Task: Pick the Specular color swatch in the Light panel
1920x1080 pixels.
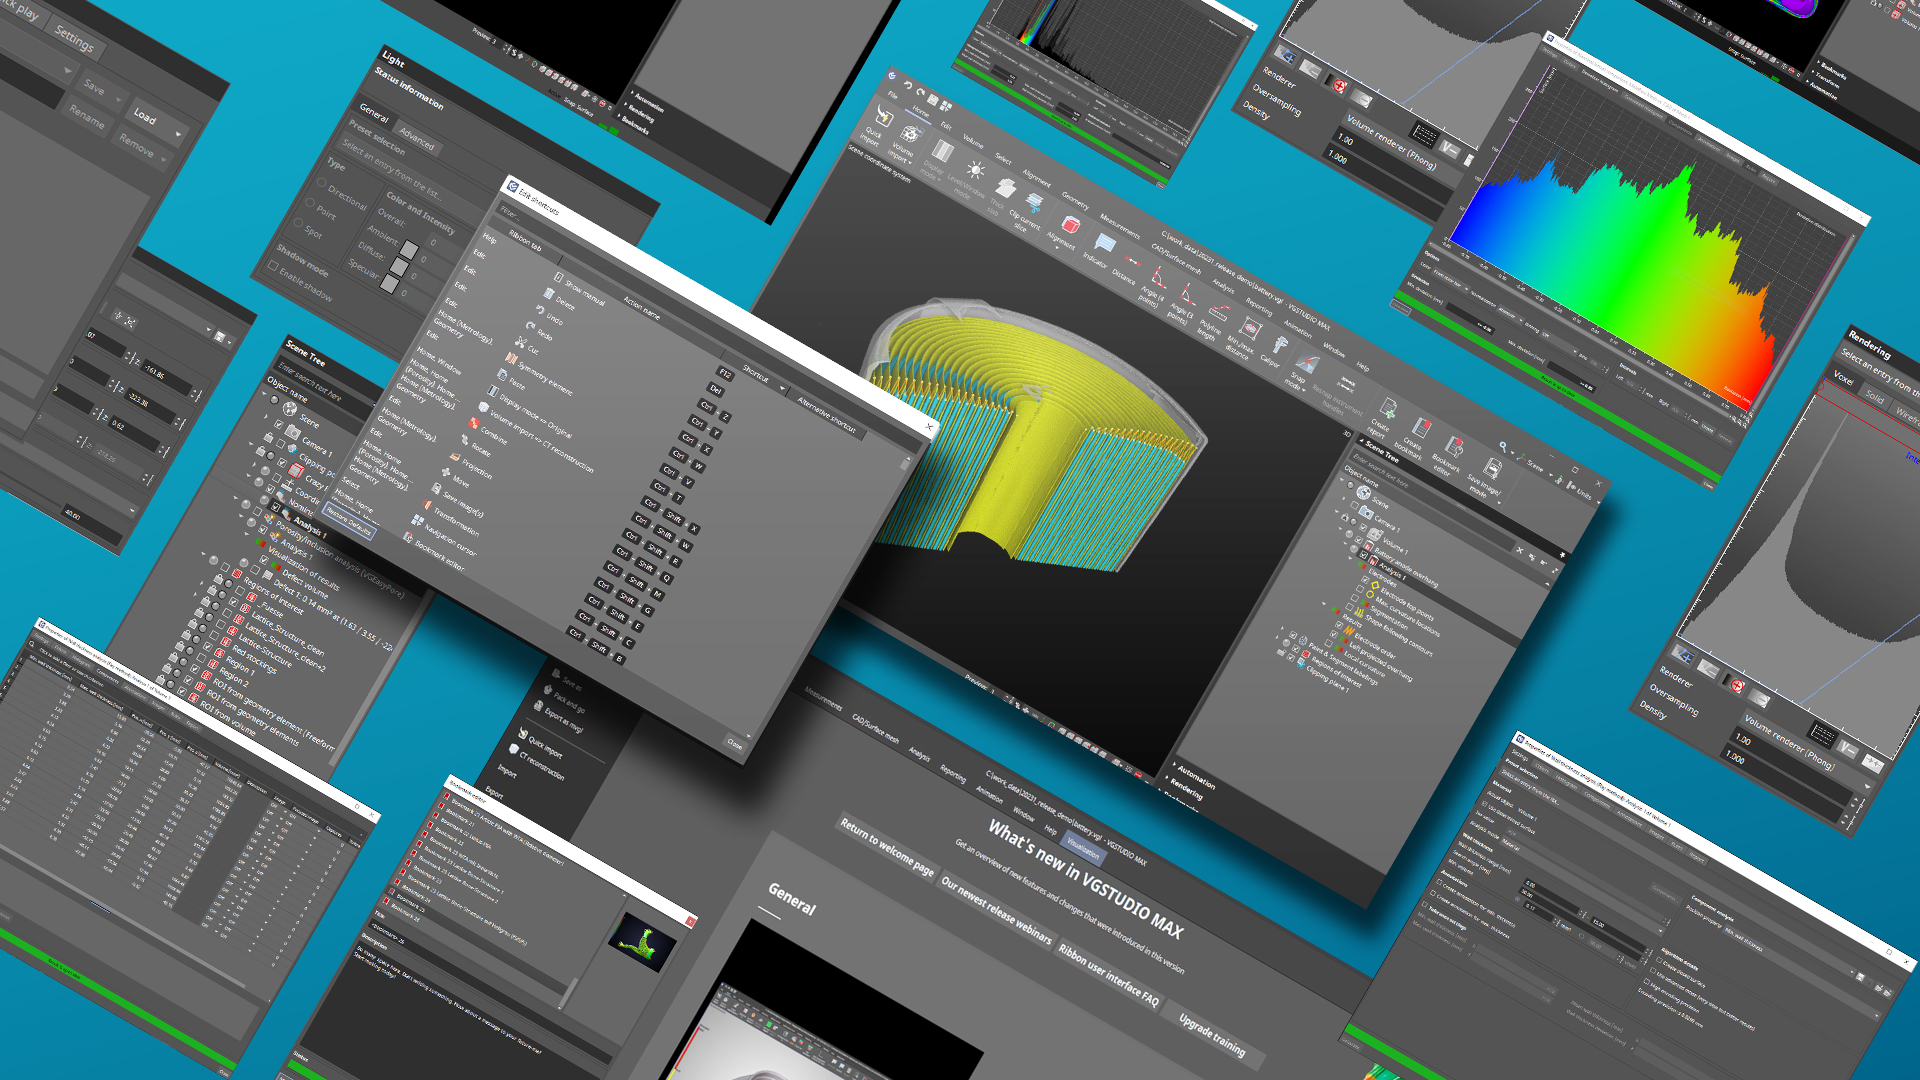Action: click(x=388, y=284)
